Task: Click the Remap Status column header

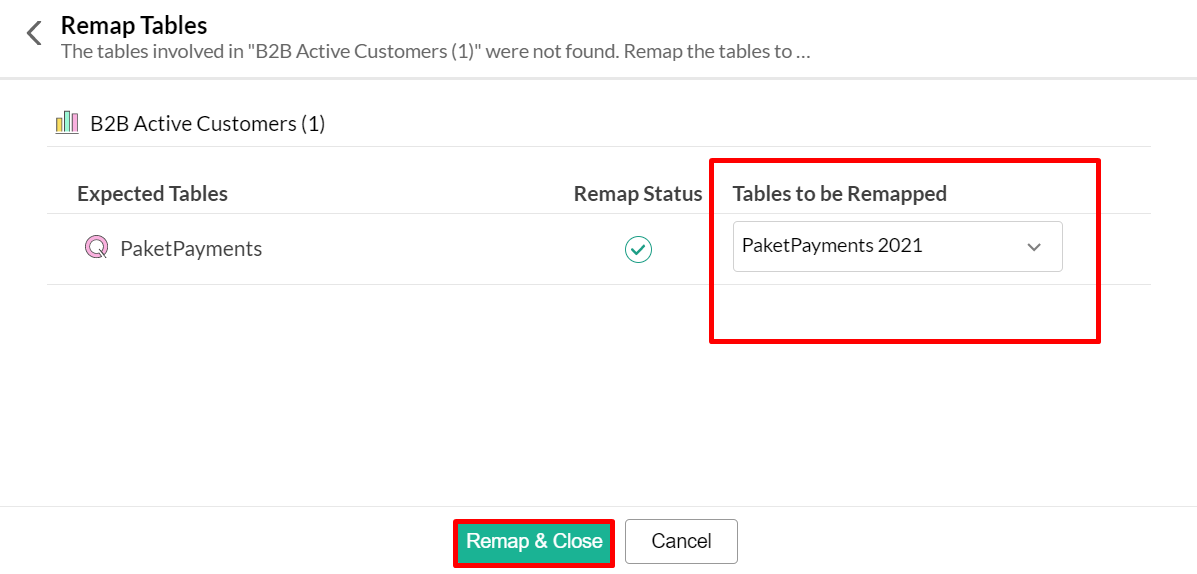Action: [638, 194]
